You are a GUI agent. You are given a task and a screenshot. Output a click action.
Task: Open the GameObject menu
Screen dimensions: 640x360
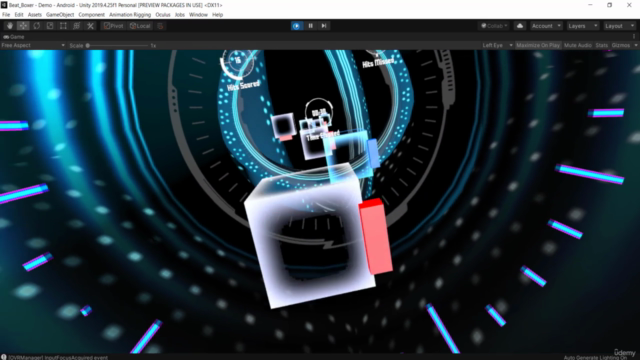pyautogui.click(x=60, y=15)
